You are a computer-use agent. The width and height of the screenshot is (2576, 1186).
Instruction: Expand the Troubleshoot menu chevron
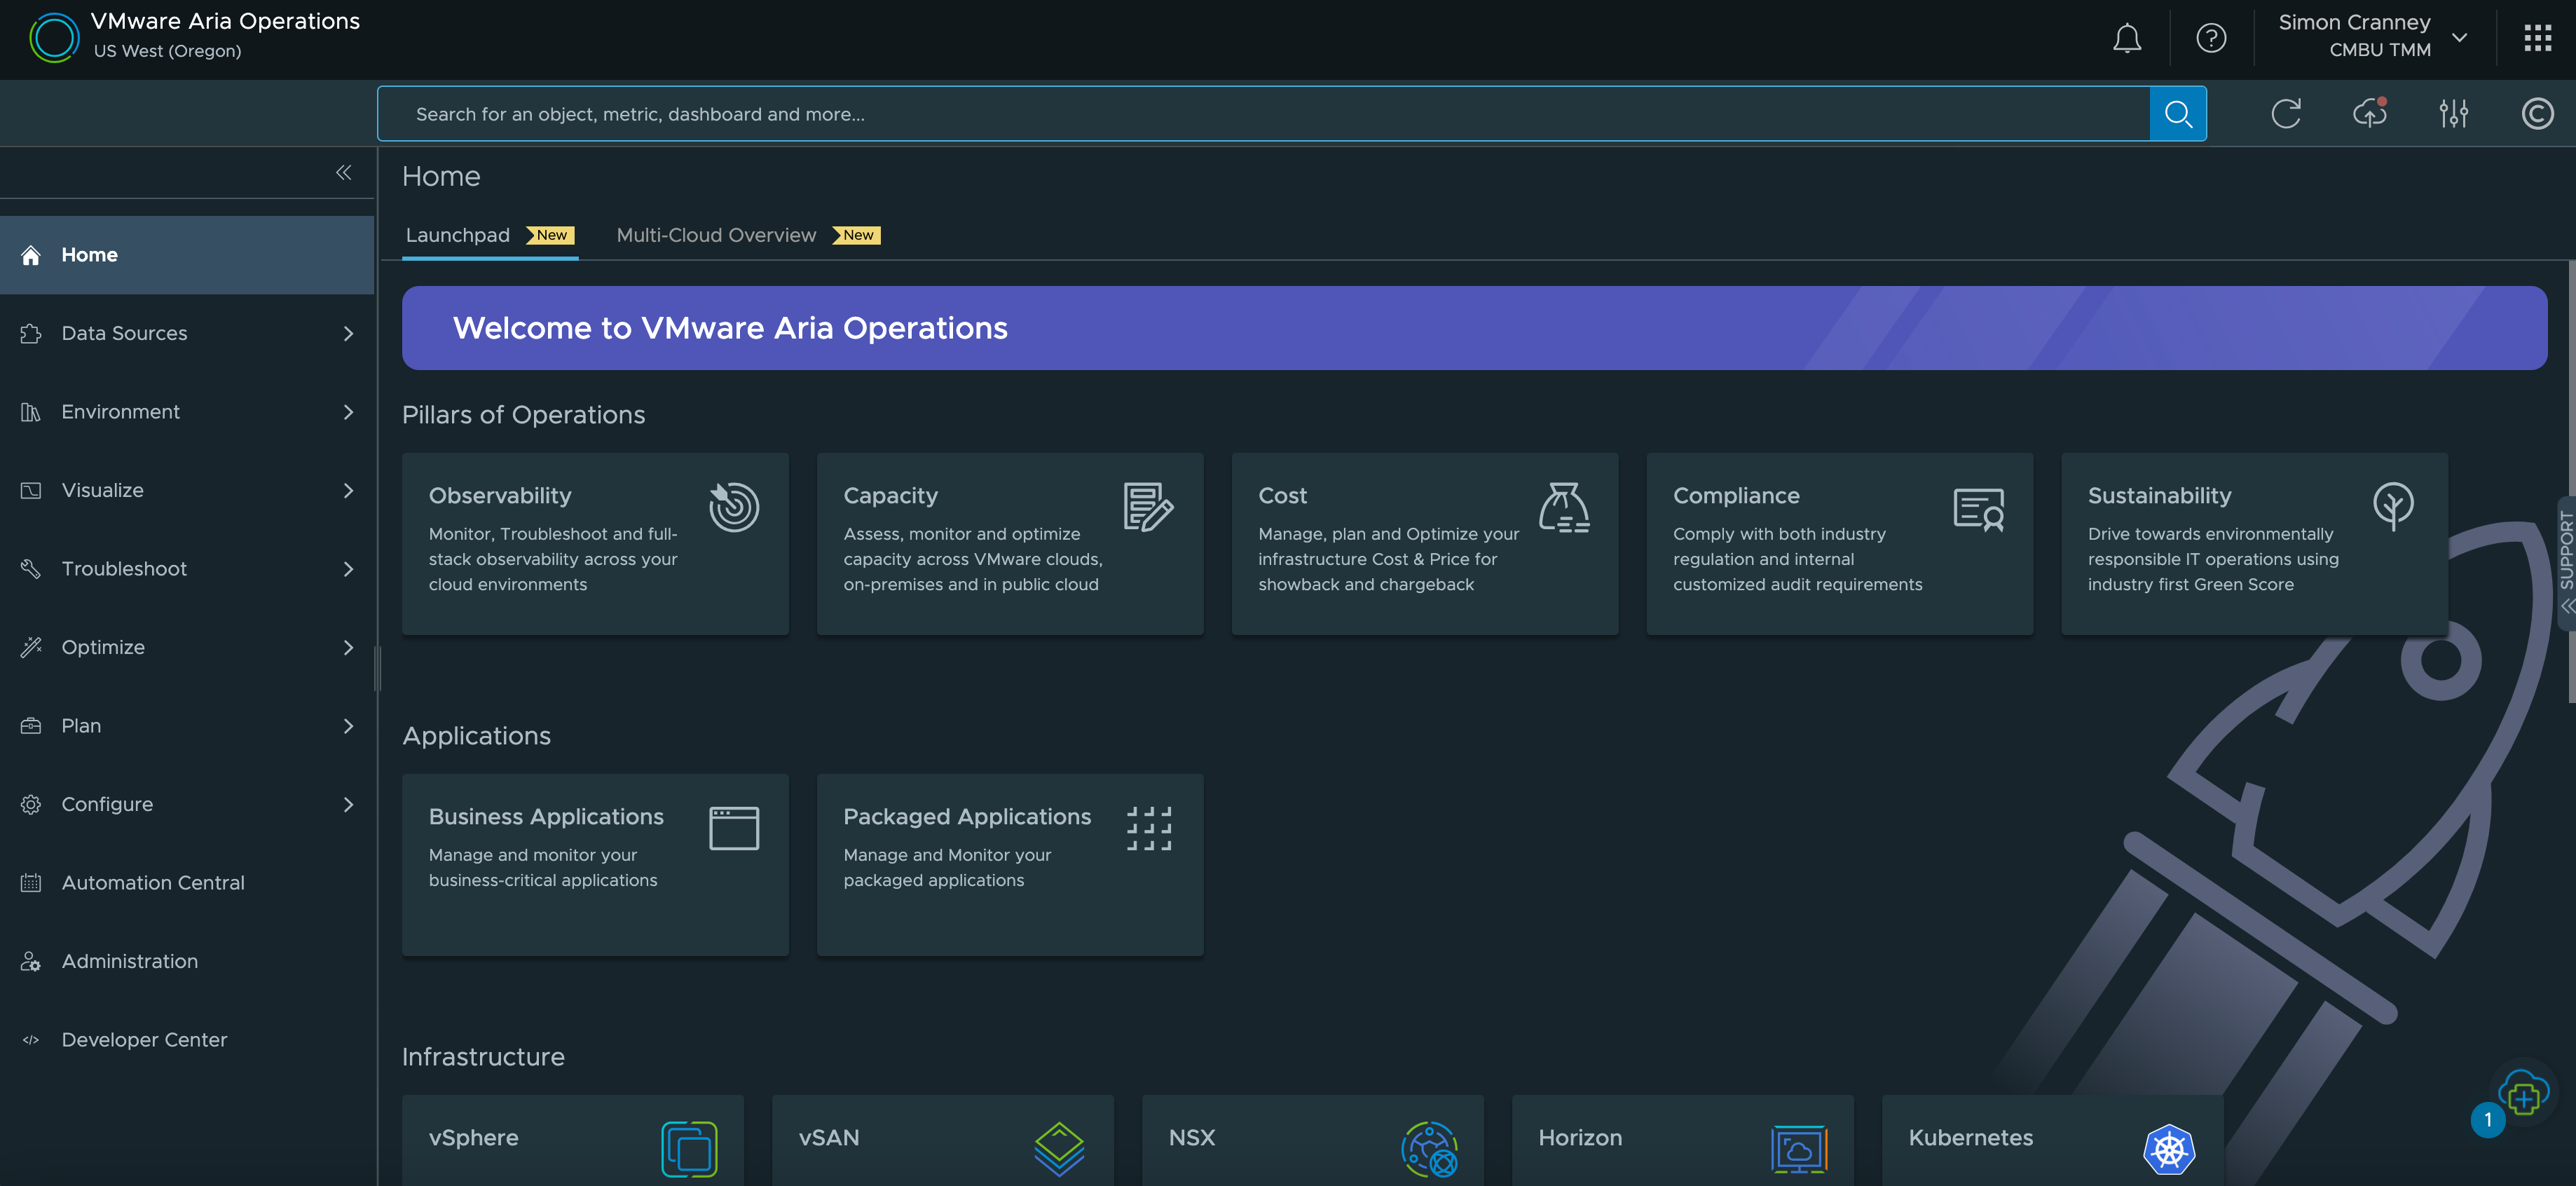[348, 569]
